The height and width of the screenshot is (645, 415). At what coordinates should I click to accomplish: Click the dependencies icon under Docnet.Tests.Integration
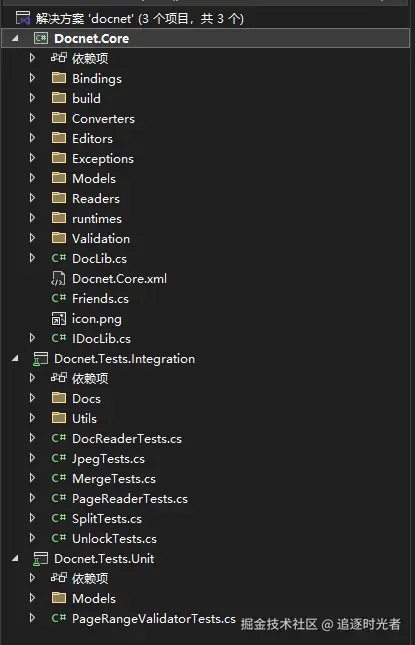click(59, 378)
